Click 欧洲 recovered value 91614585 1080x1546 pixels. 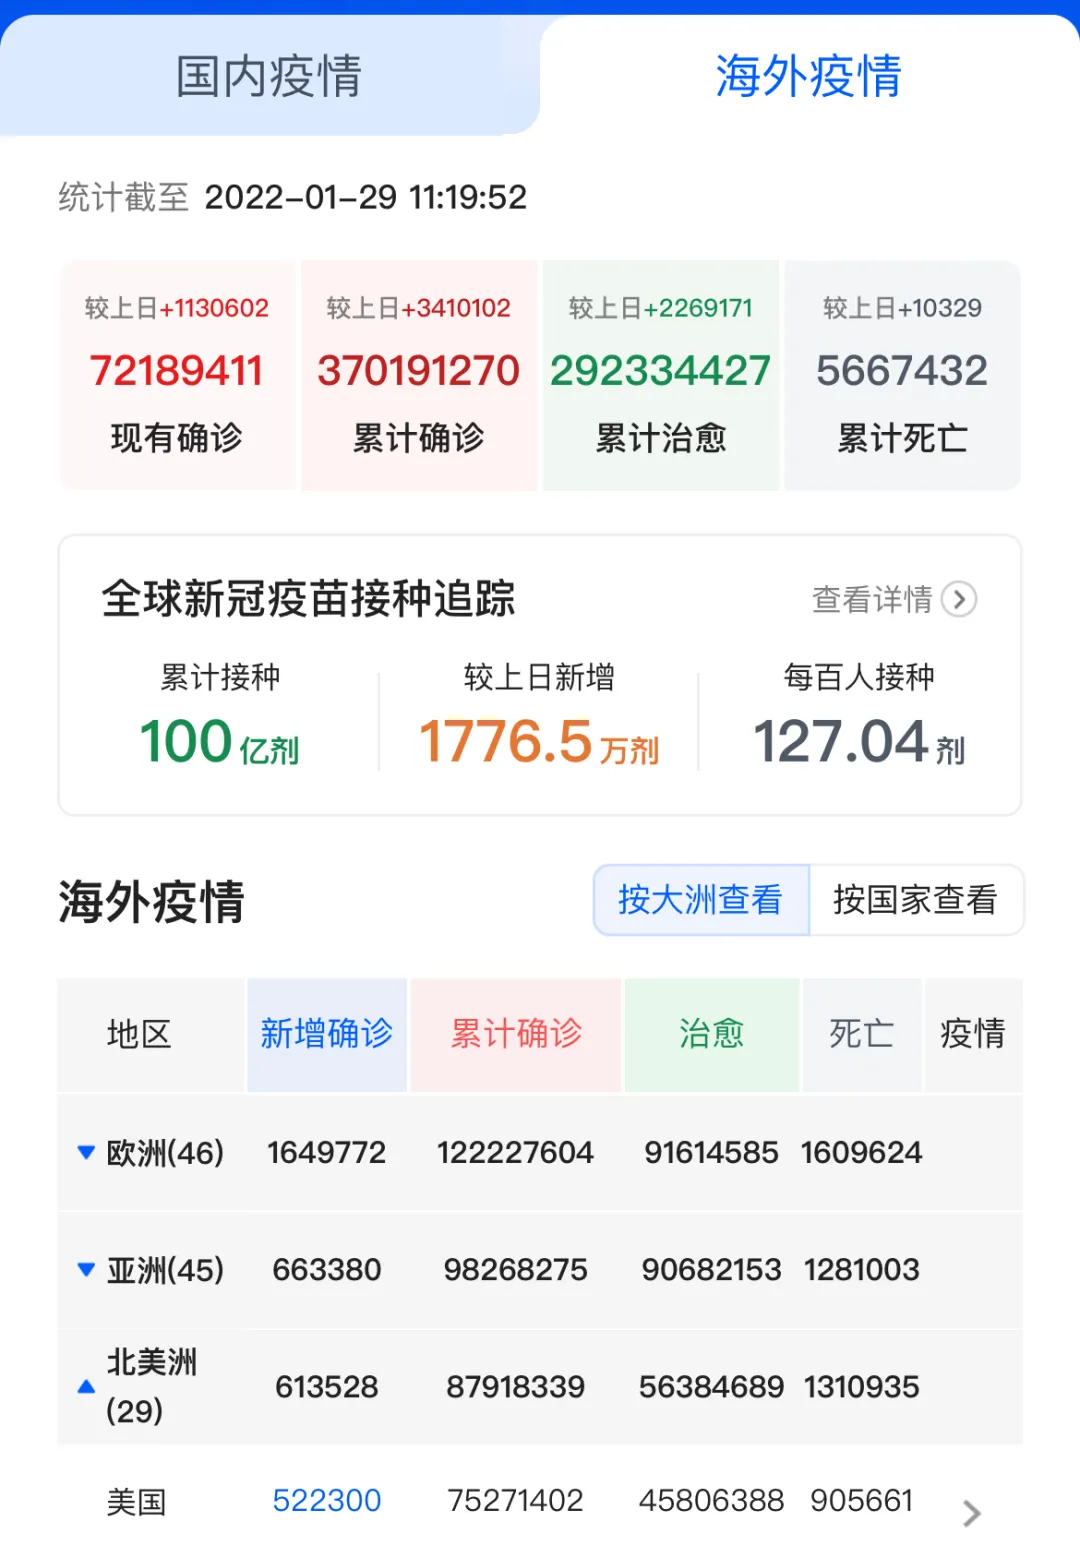pyautogui.click(x=711, y=1153)
